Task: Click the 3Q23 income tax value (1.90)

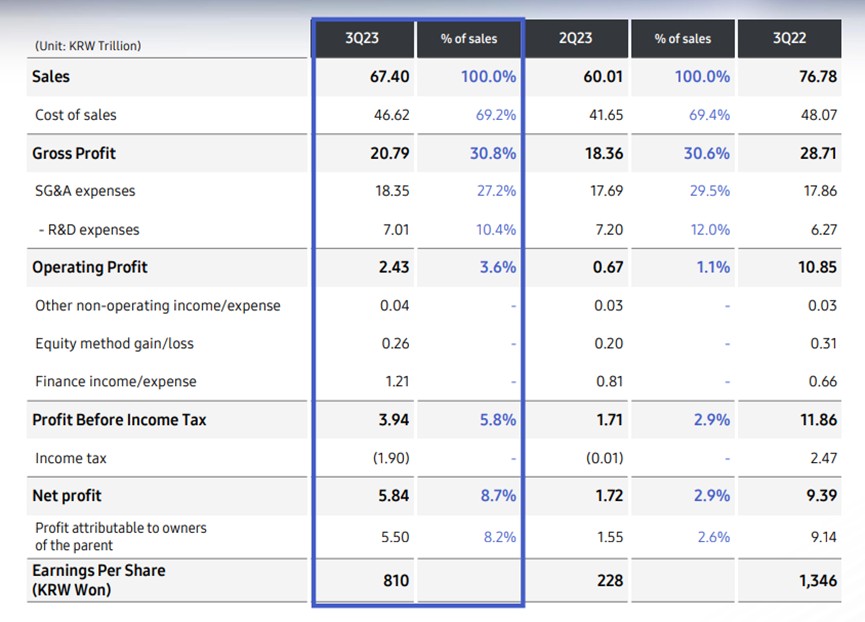Action: coord(389,458)
